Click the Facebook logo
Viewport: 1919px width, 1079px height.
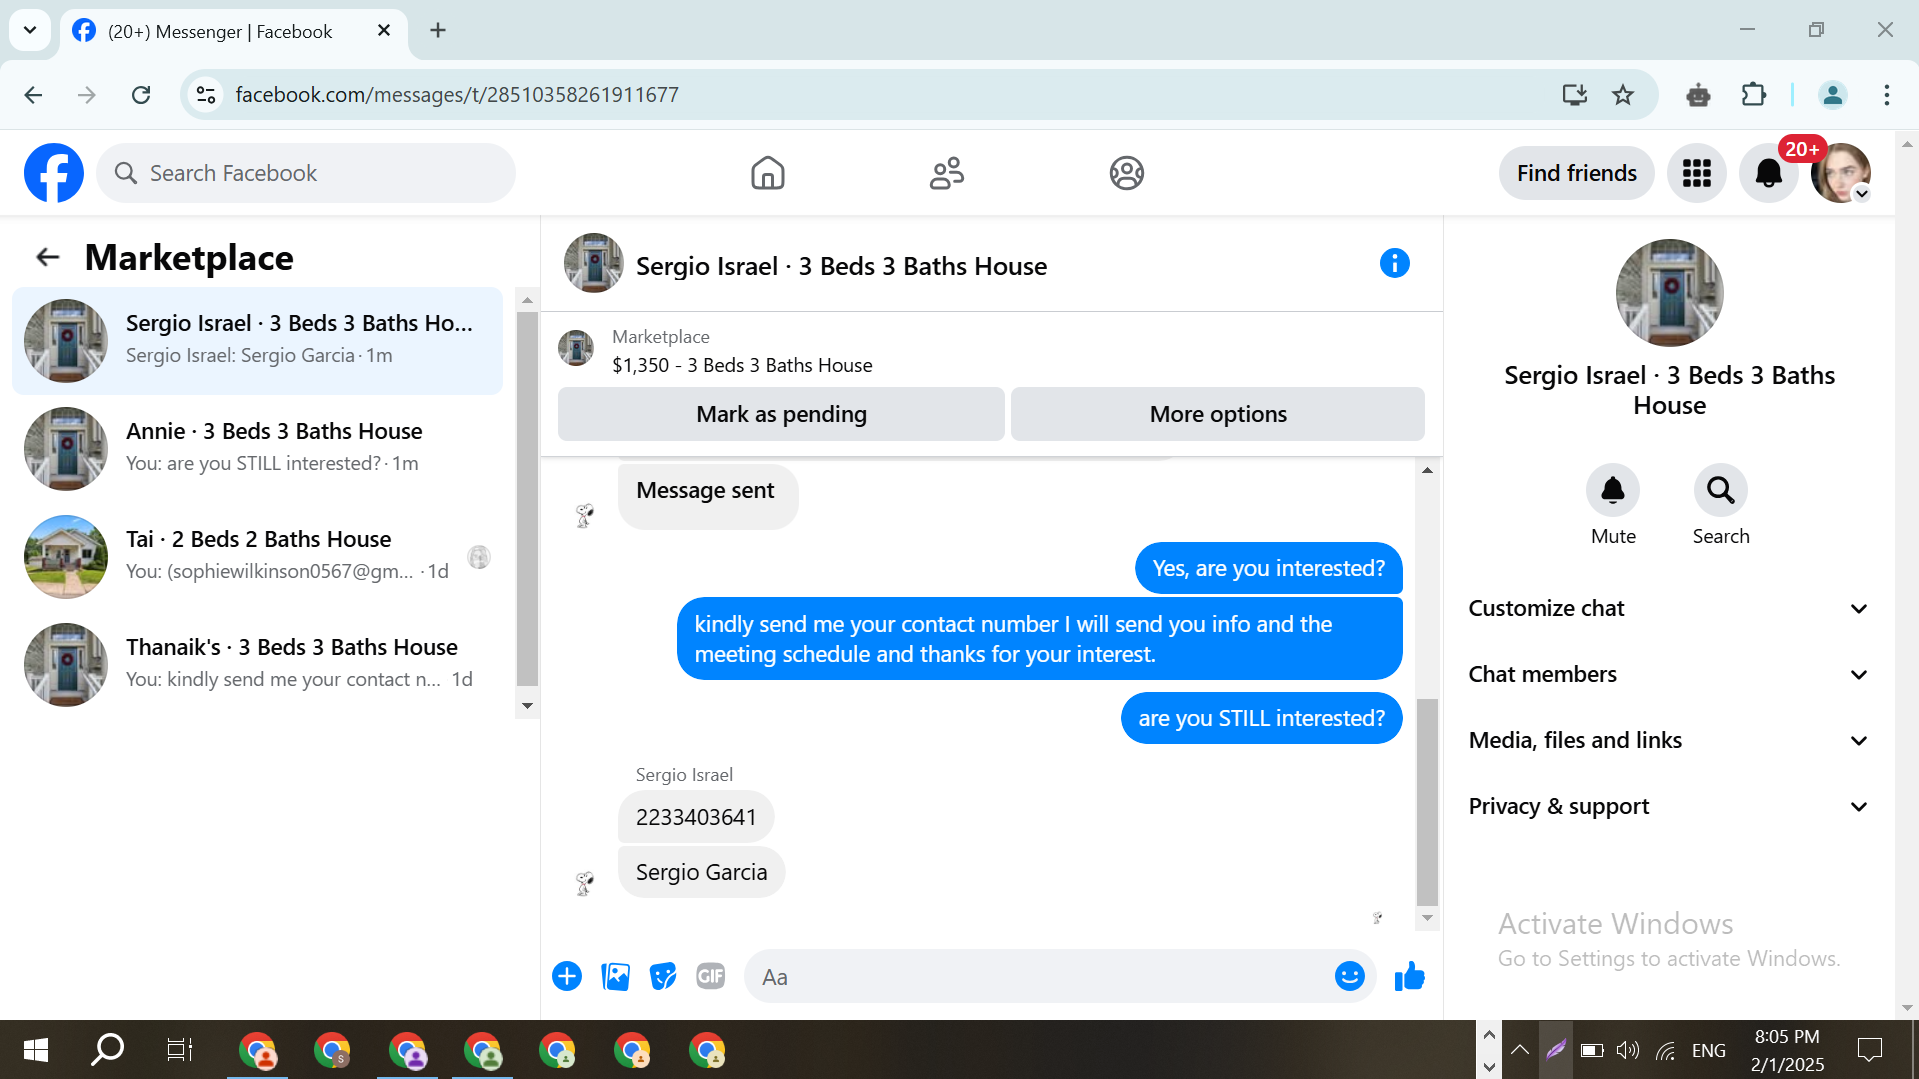pyautogui.click(x=54, y=173)
